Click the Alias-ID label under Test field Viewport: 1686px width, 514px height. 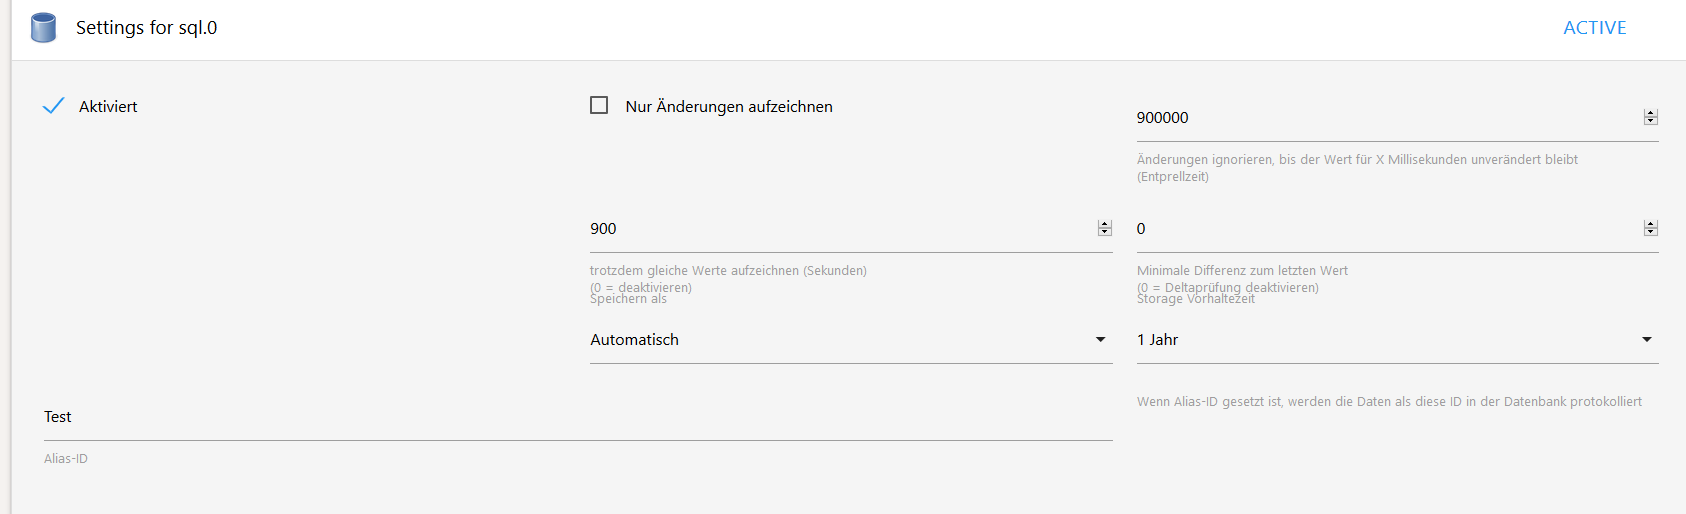66,459
